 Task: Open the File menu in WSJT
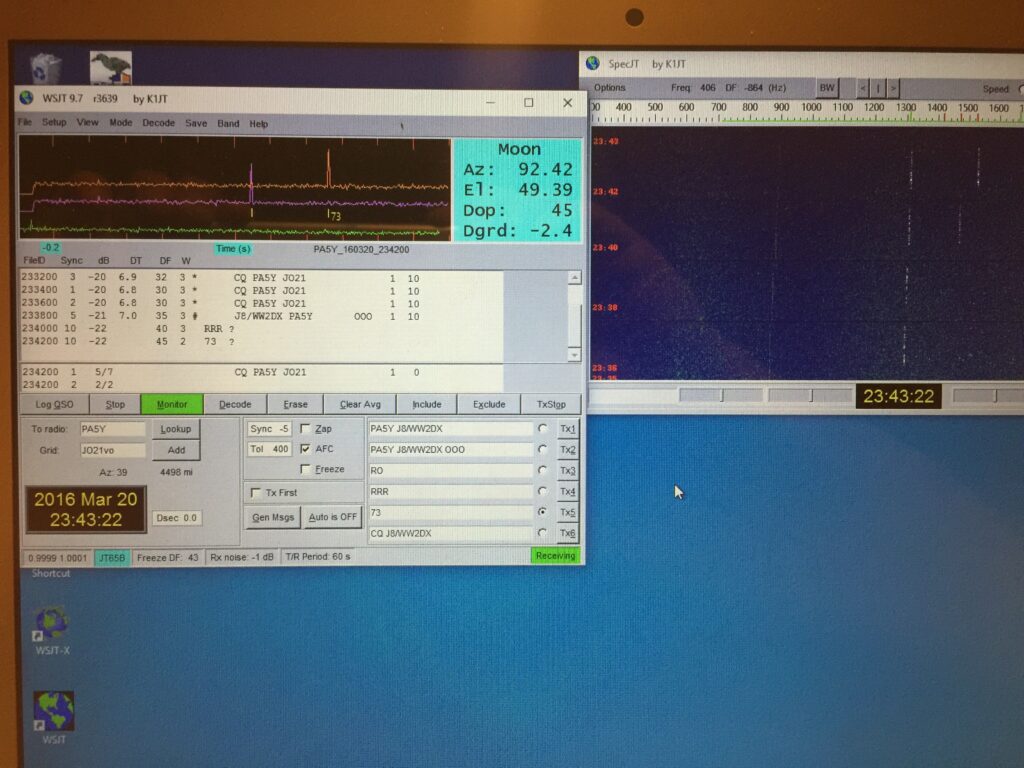25,122
